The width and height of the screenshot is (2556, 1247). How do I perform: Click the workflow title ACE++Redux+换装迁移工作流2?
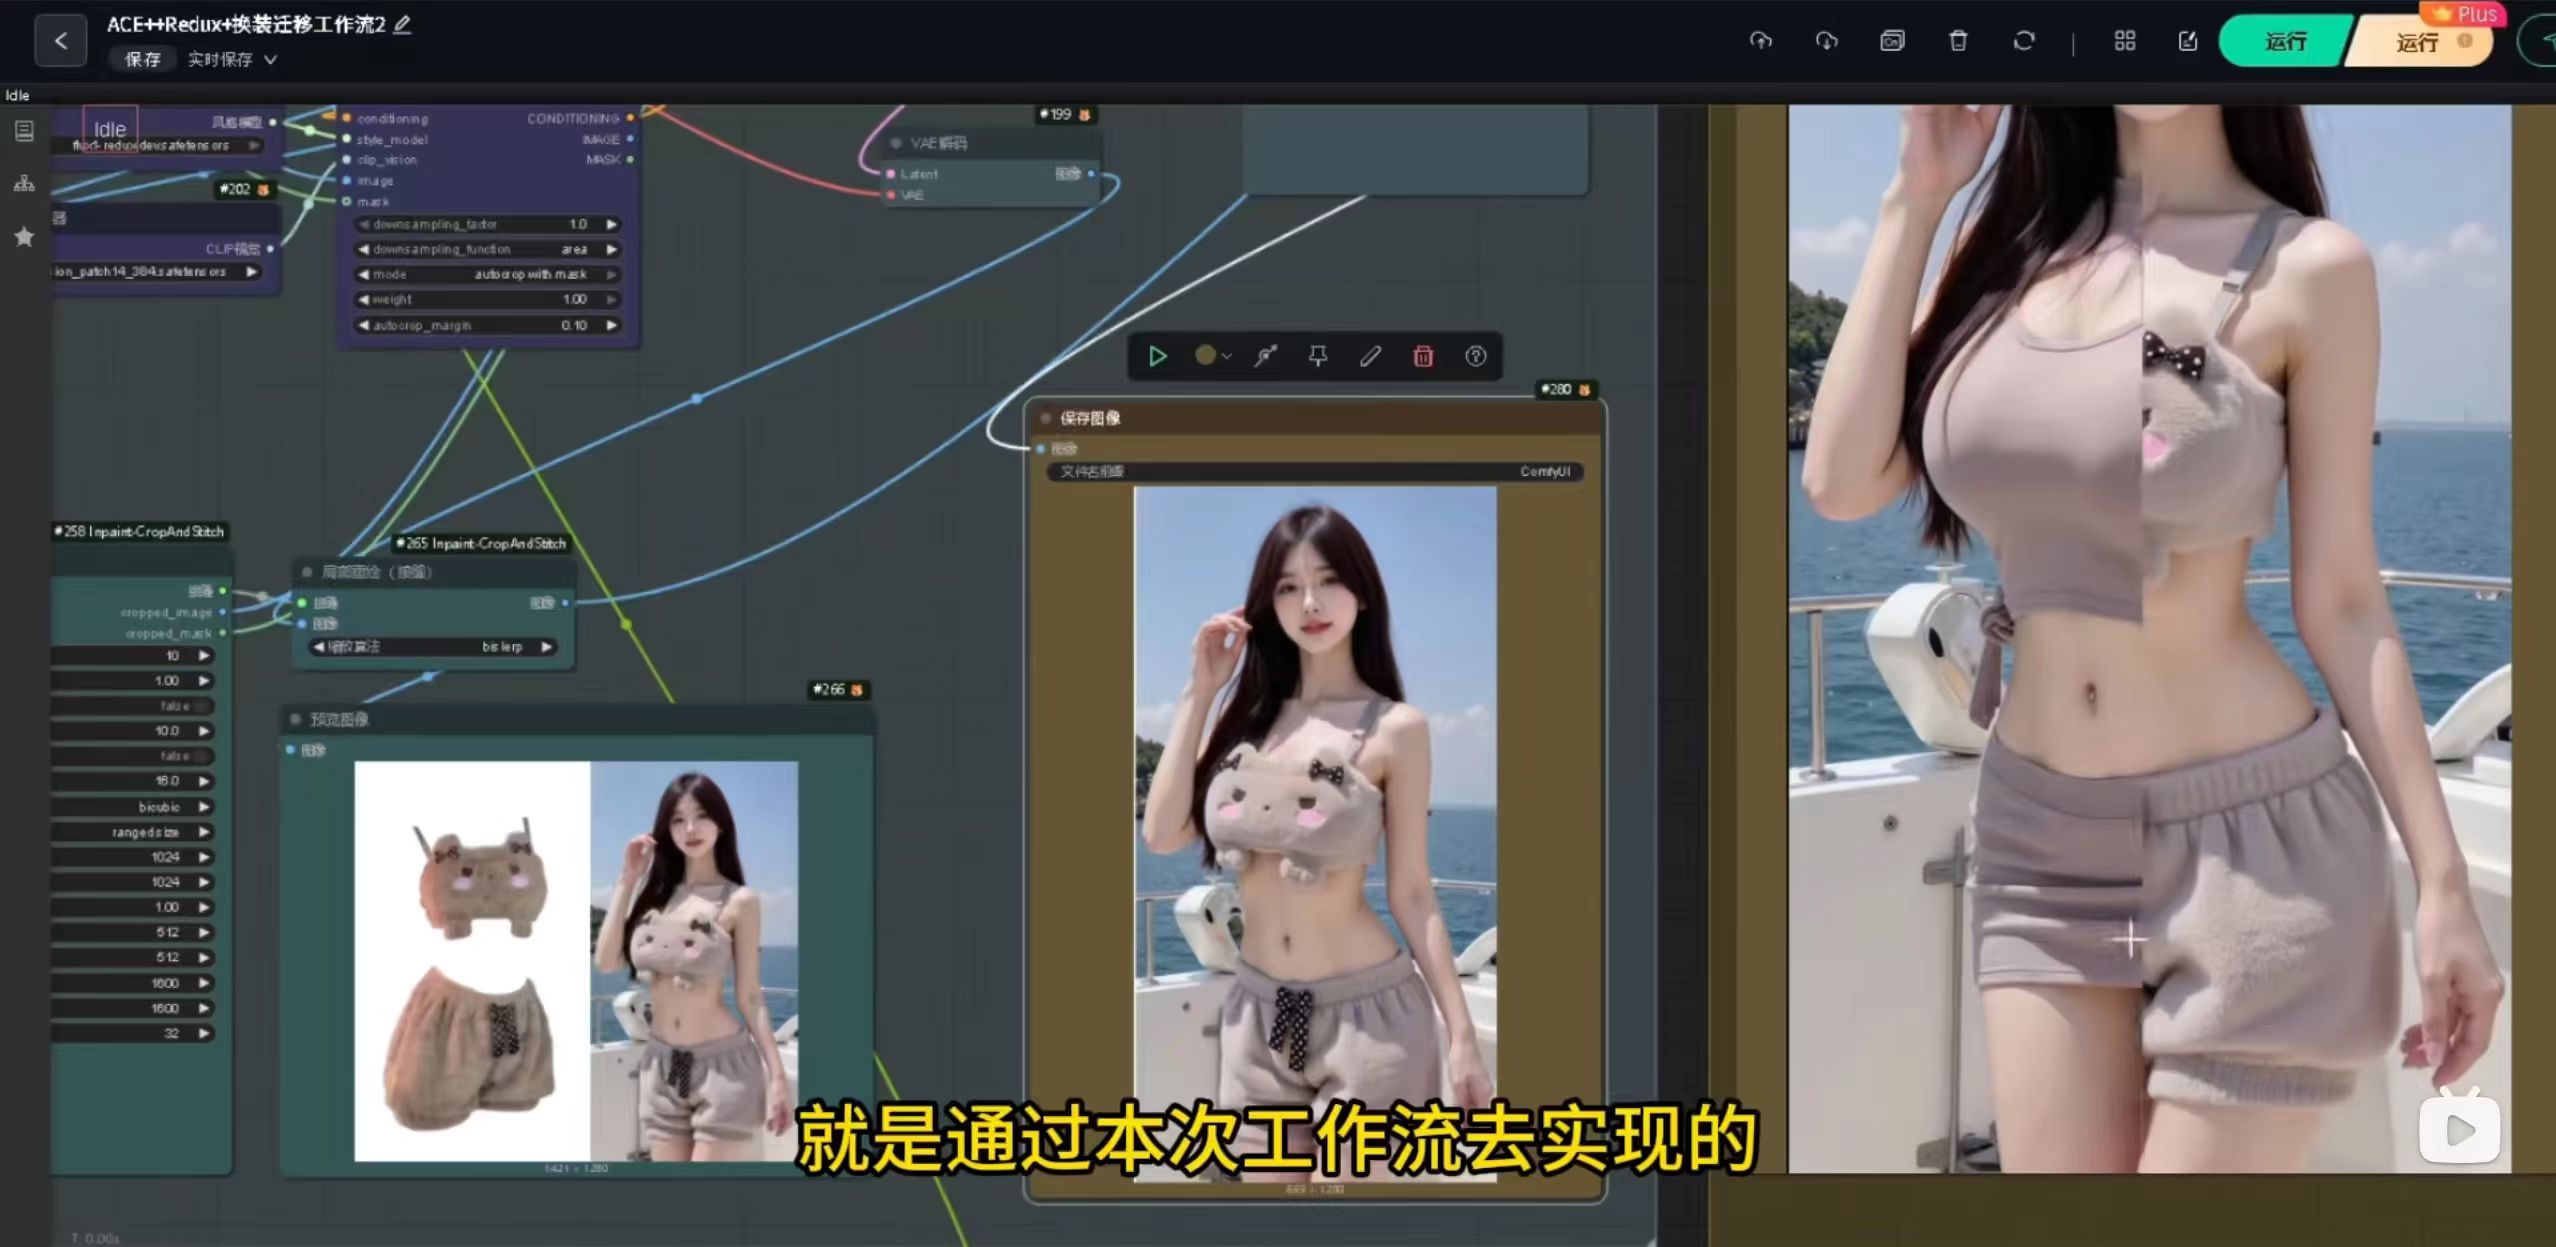pyautogui.click(x=246, y=24)
